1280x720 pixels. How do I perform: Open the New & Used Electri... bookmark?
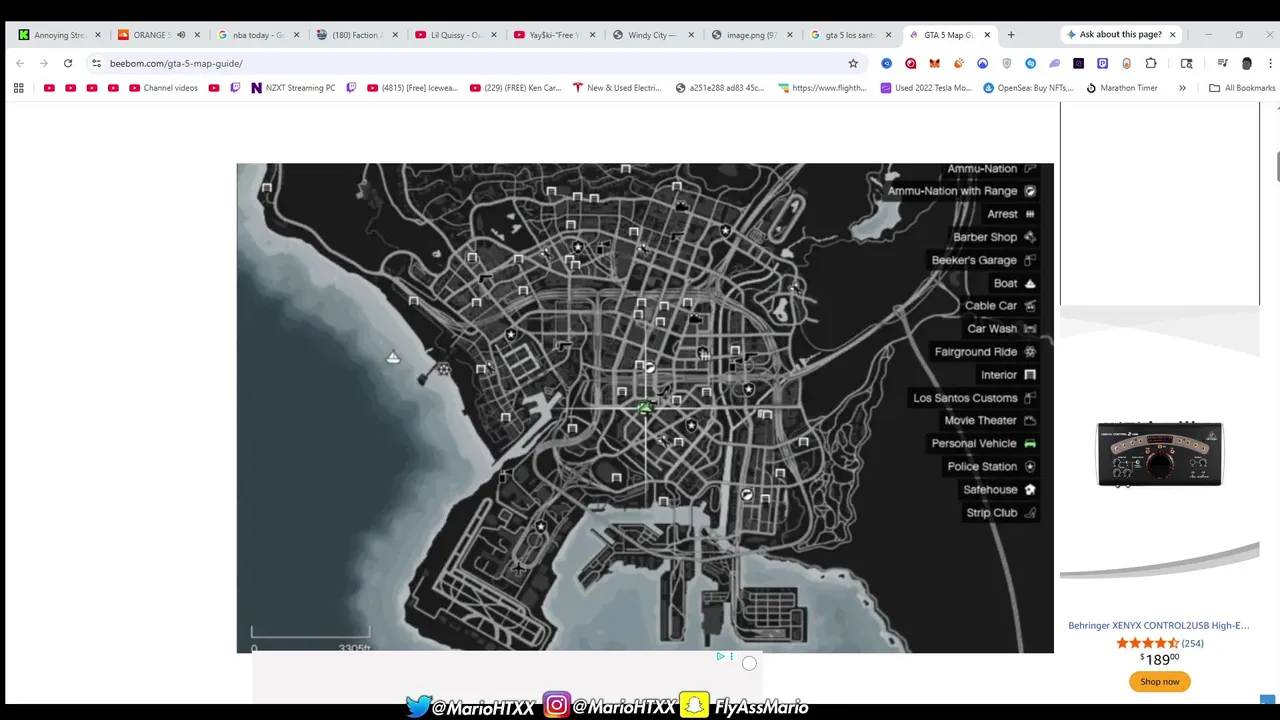[x=617, y=88]
